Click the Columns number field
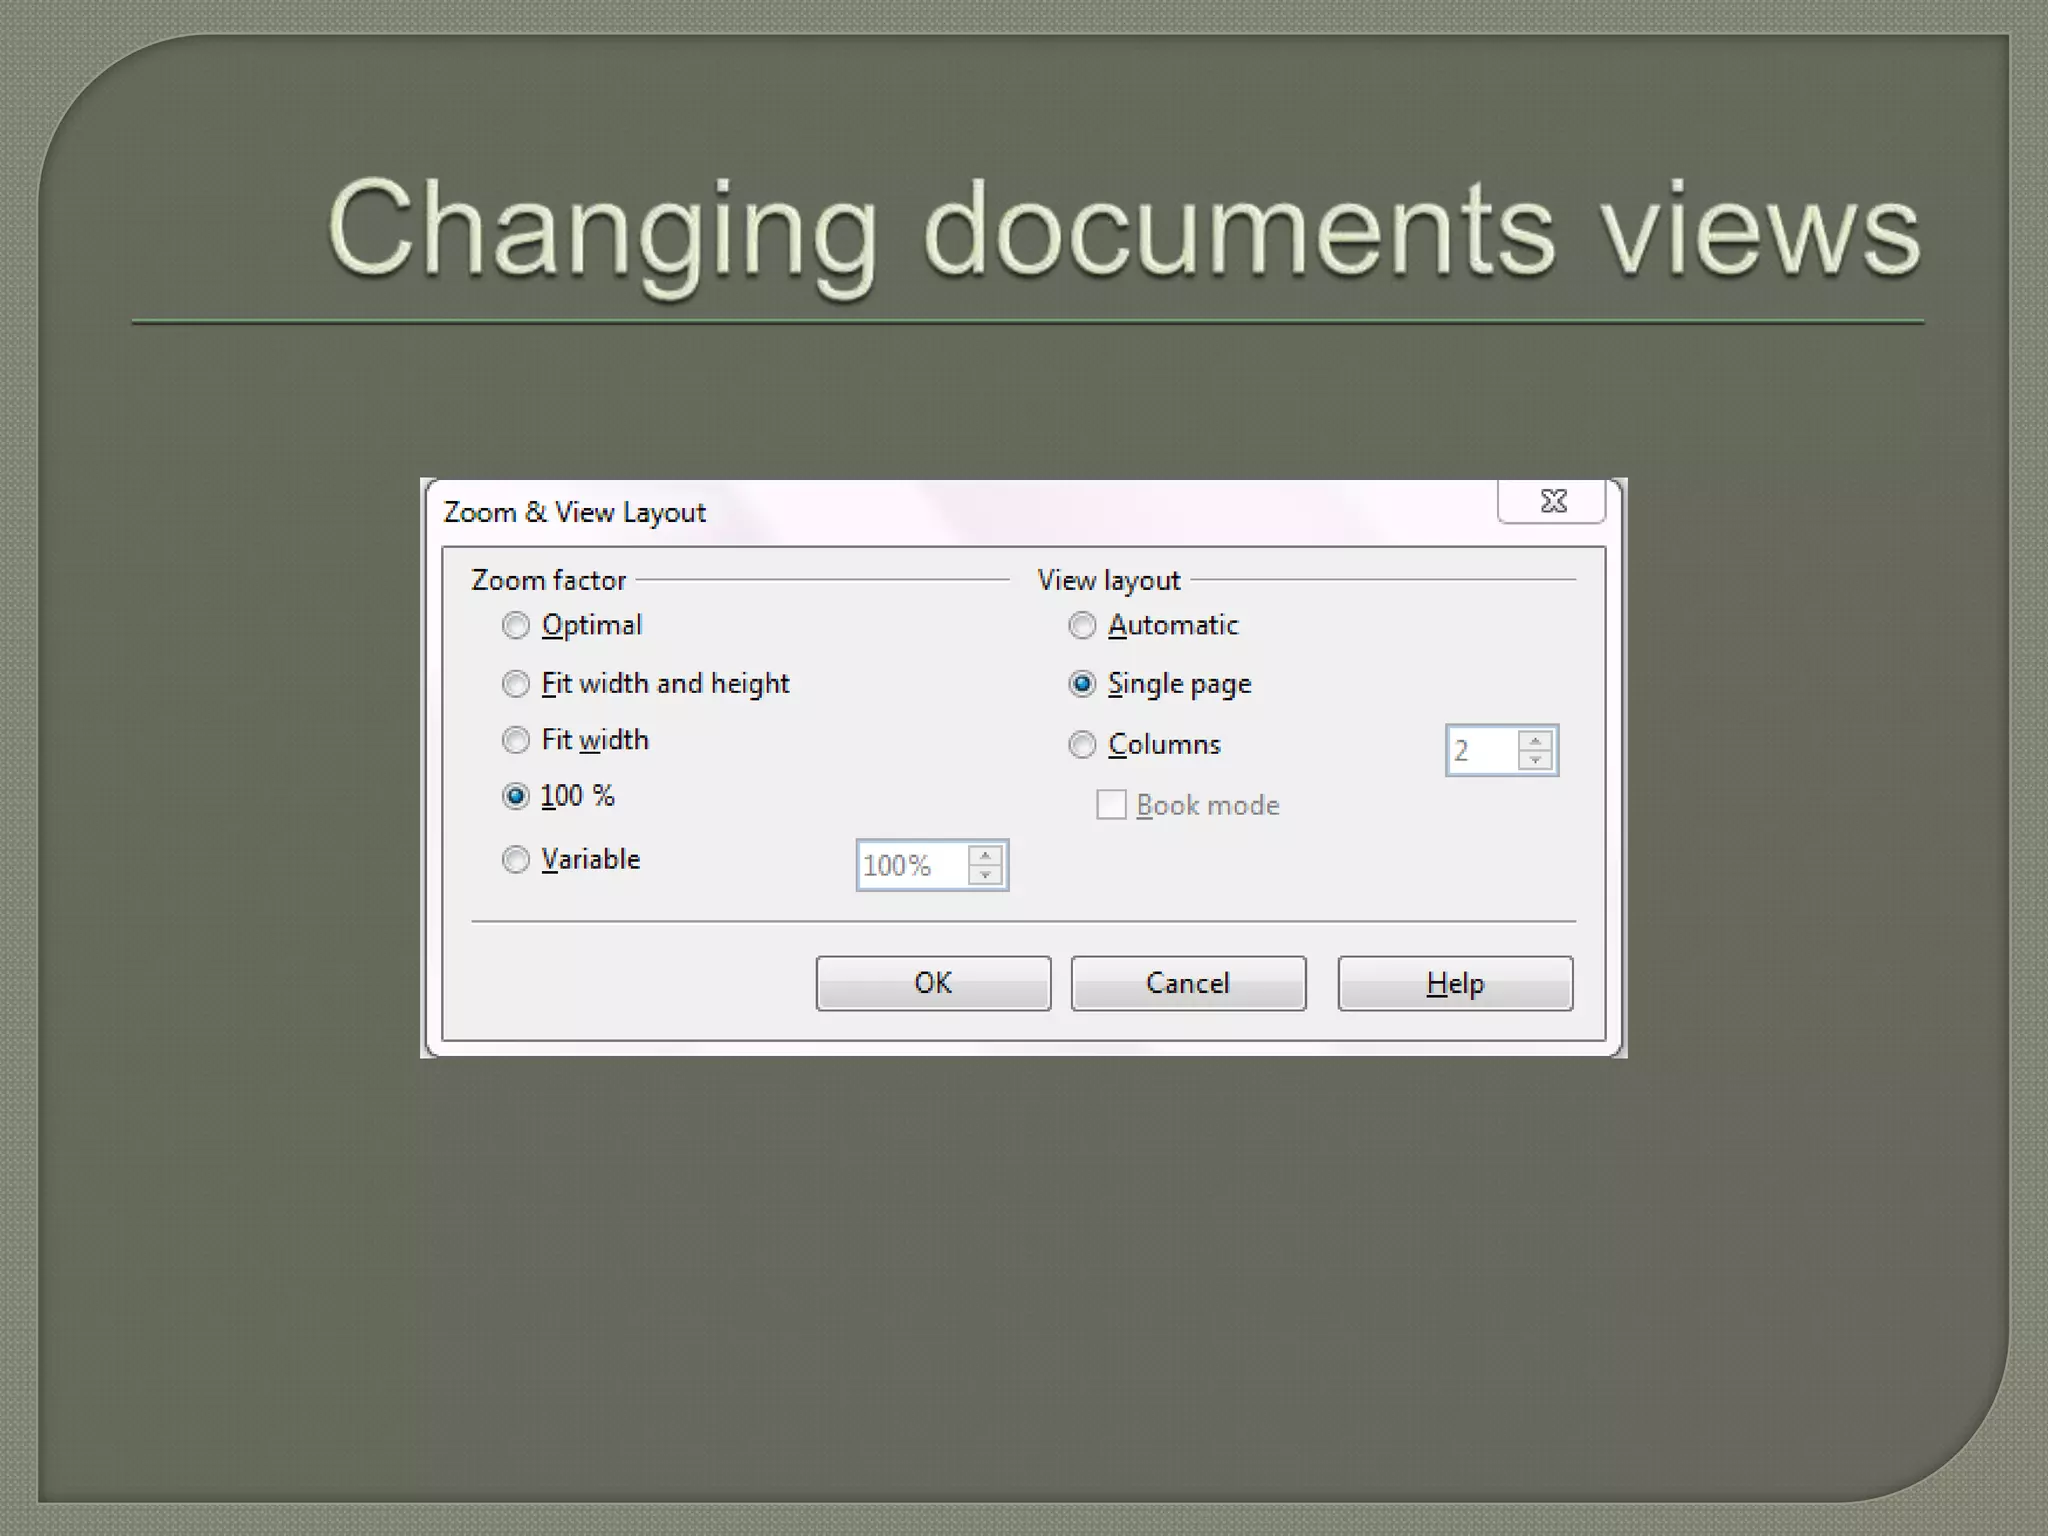This screenshot has width=2048, height=1536. click(1480, 750)
